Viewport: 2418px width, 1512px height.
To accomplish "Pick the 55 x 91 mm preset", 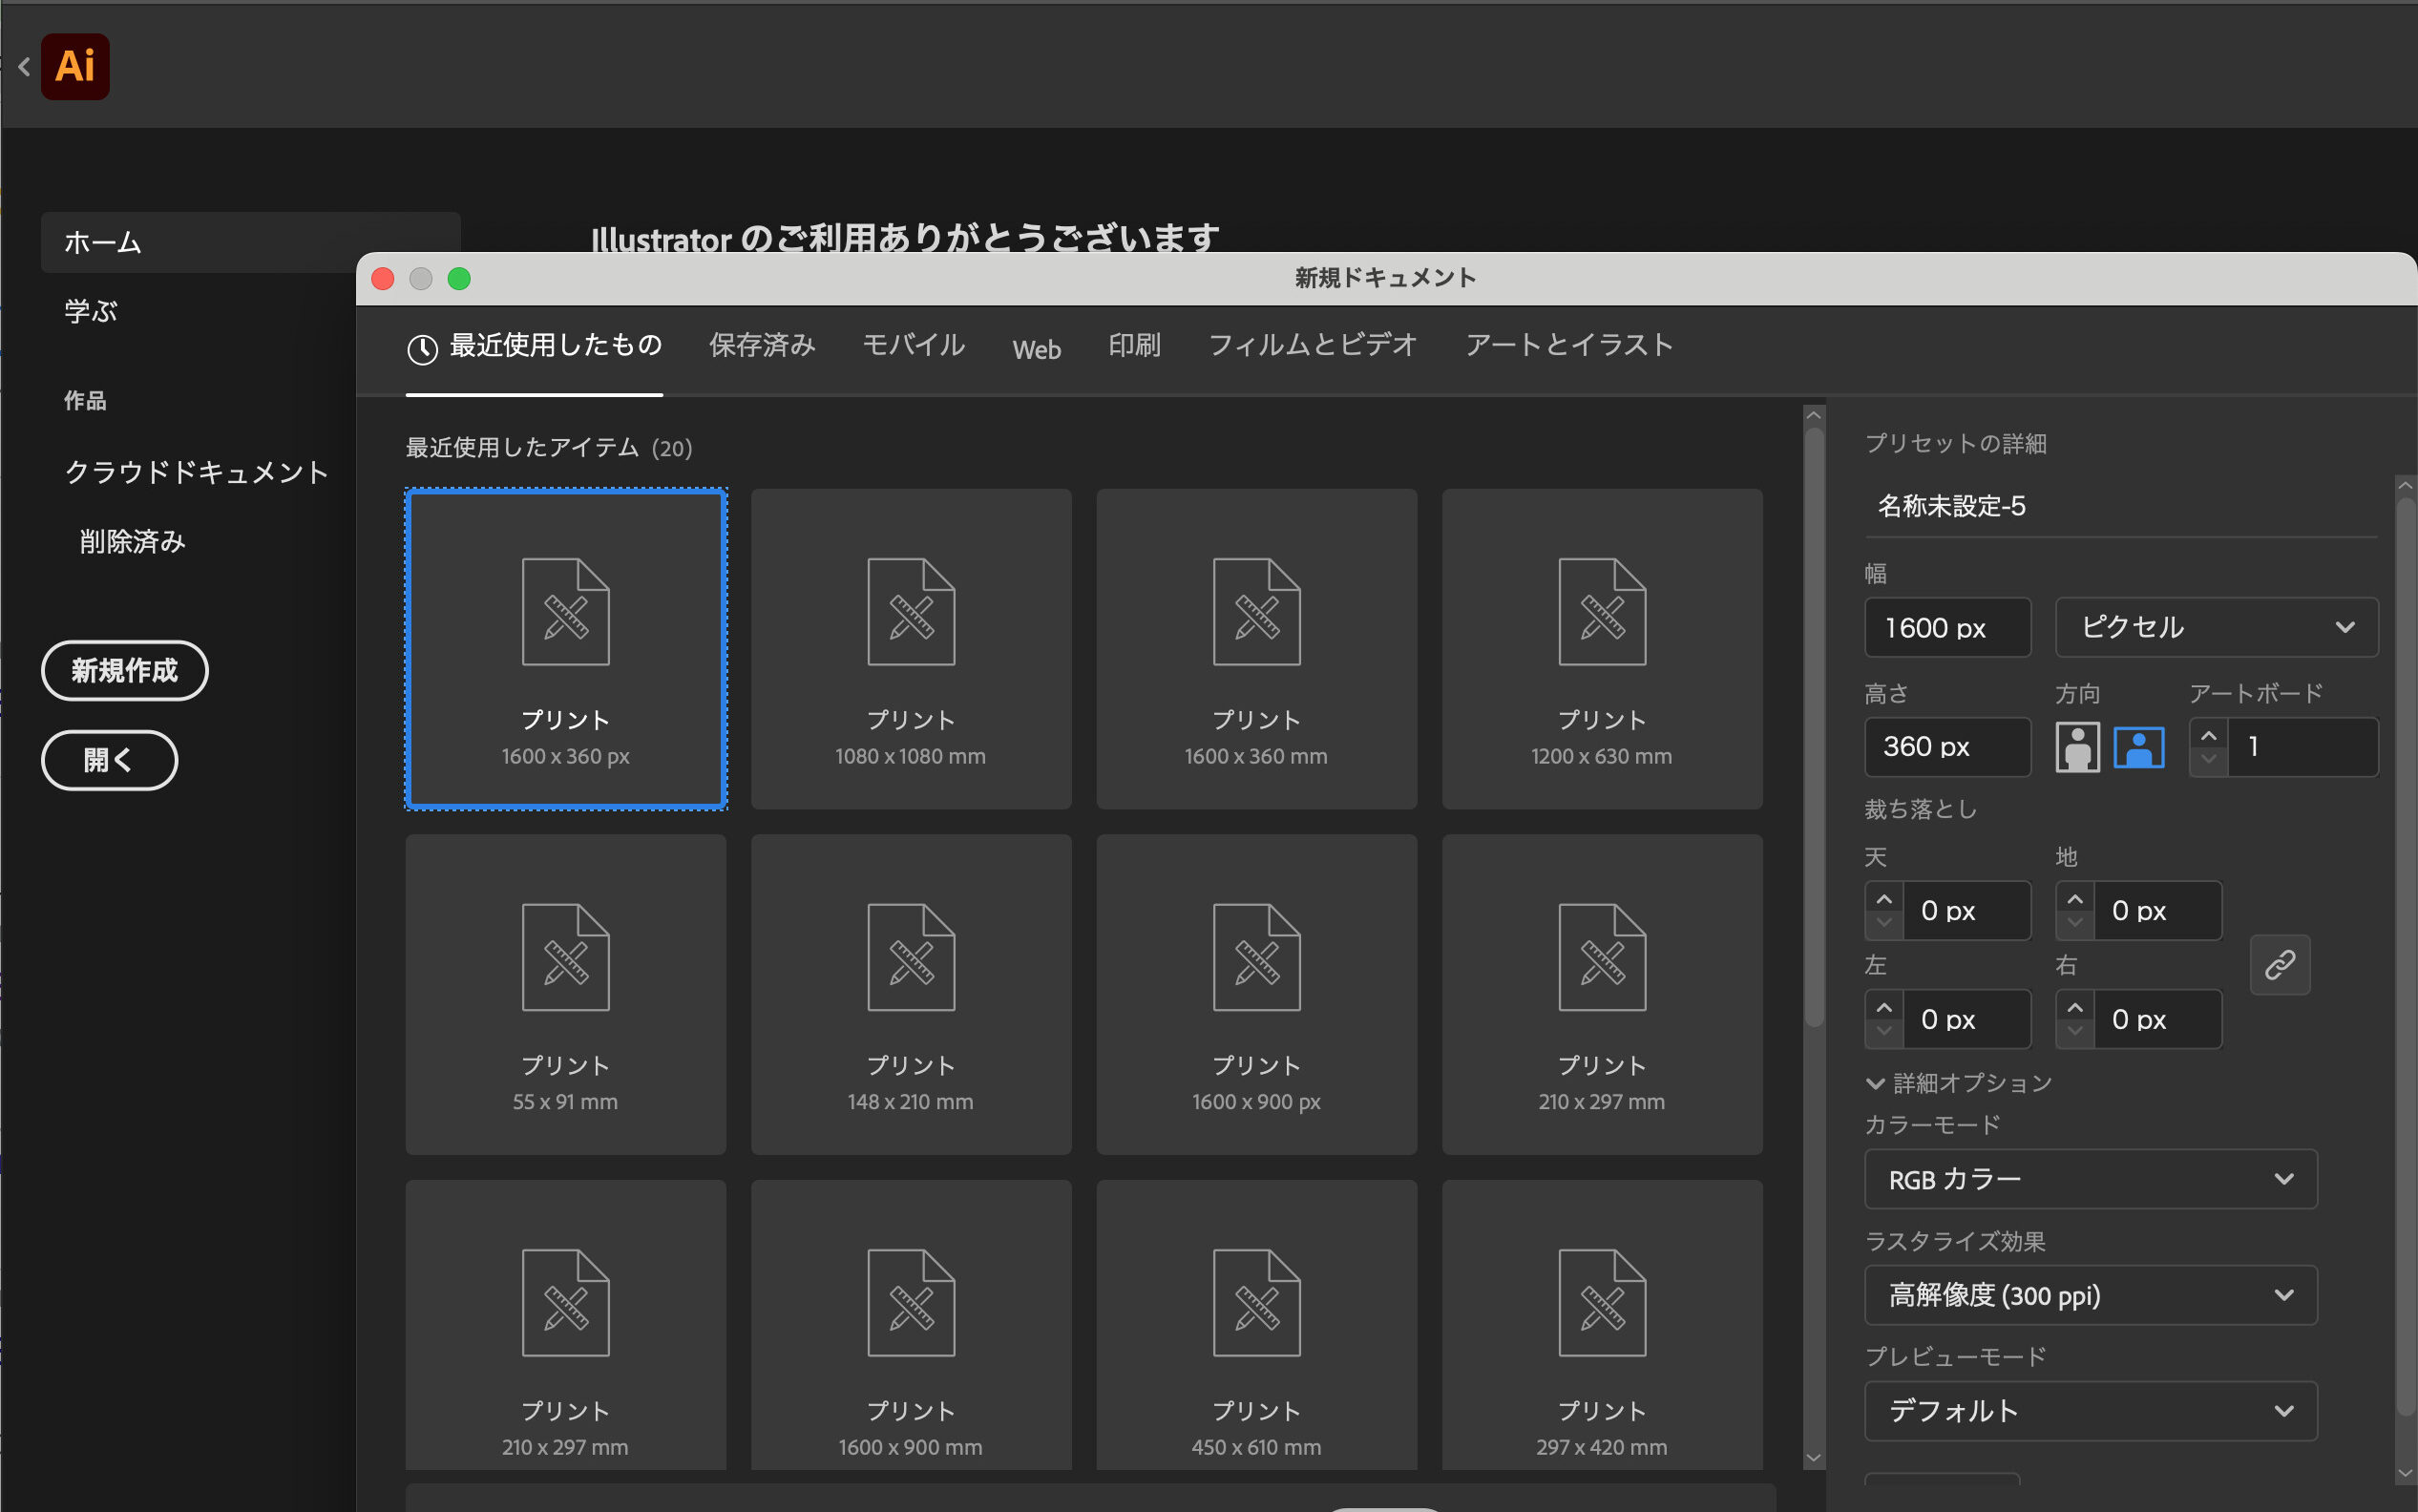I will click(566, 994).
